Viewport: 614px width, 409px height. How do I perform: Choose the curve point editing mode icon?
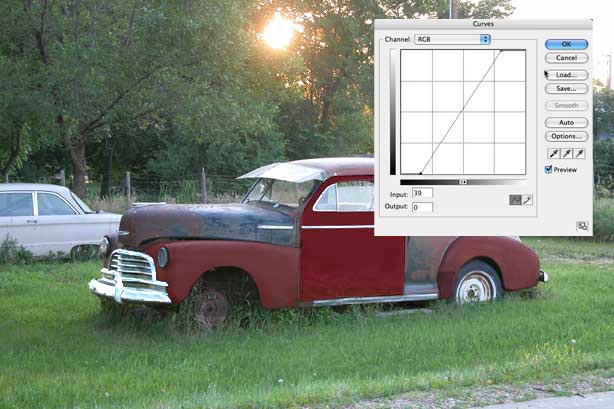(x=515, y=200)
